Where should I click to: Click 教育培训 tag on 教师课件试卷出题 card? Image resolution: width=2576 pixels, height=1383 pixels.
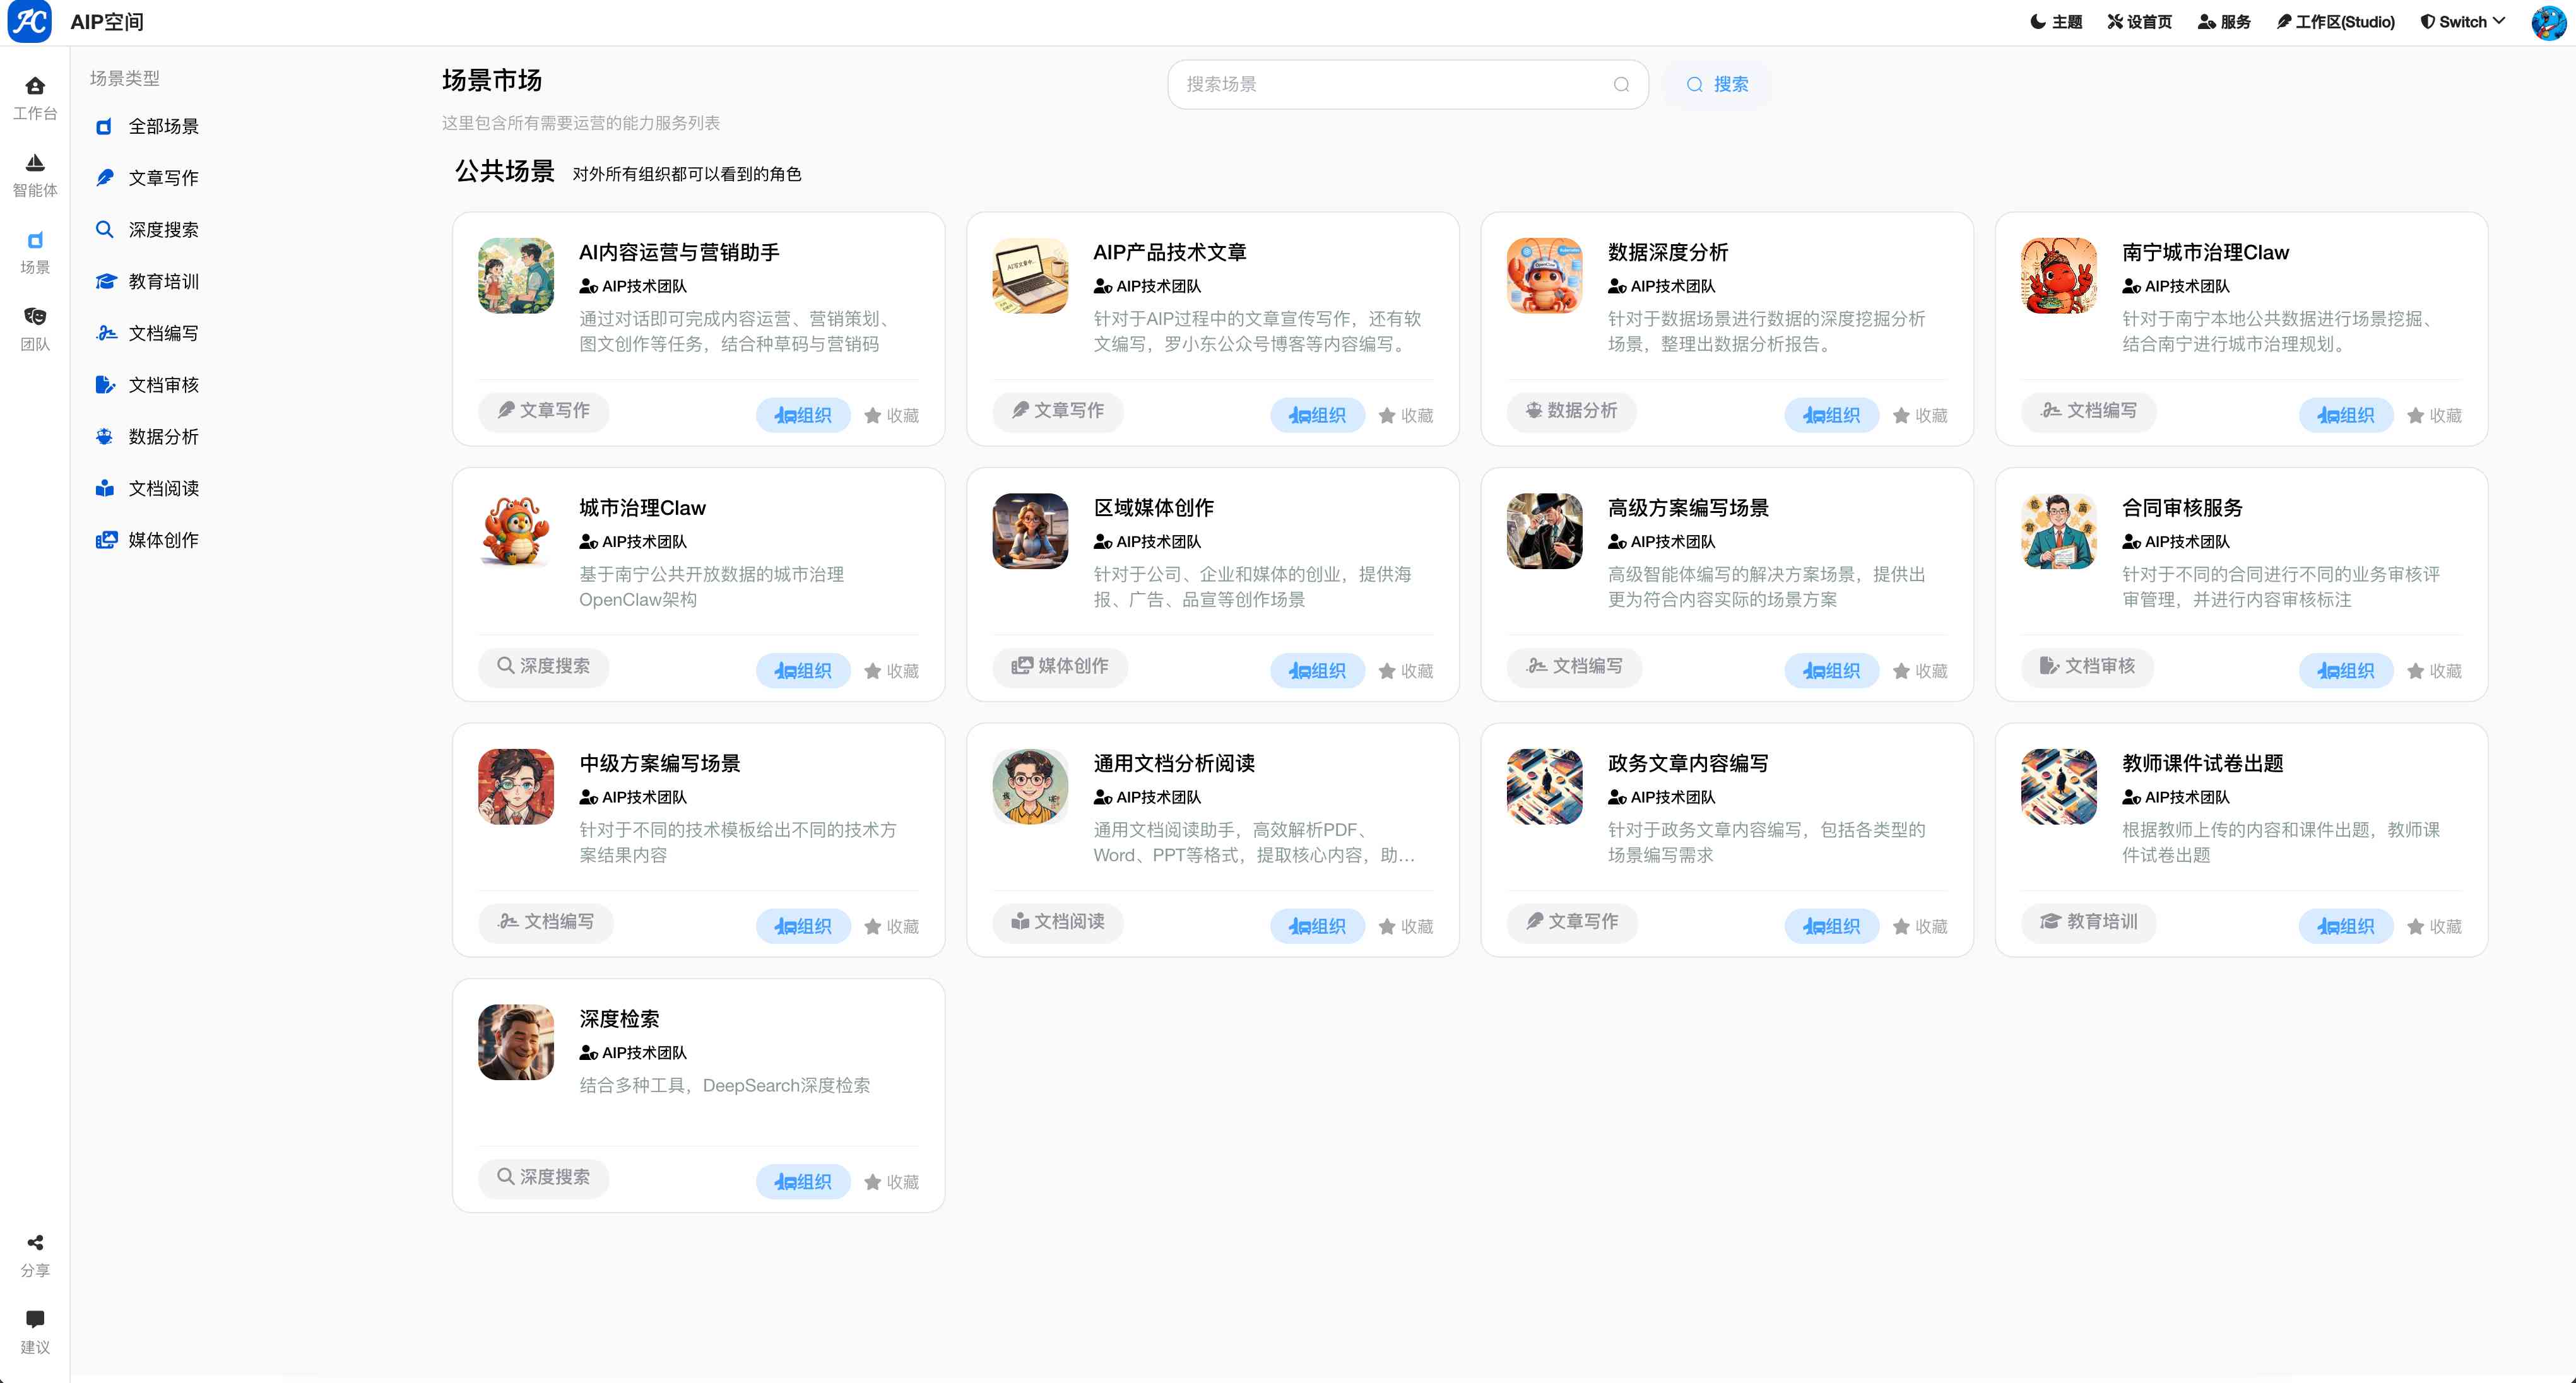[2088, 922]
